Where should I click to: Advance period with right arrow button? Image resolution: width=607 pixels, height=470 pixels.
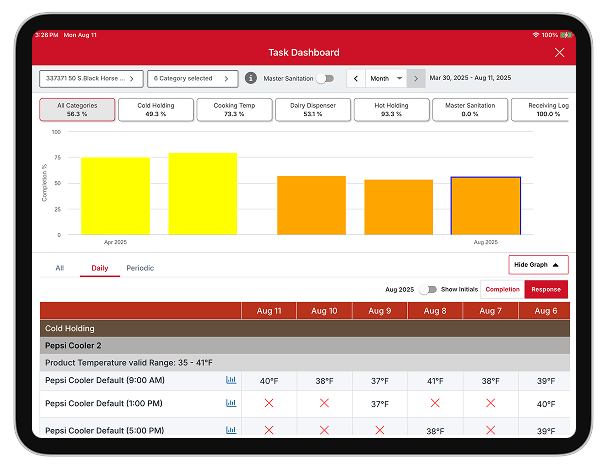click(x=416, y=78)
